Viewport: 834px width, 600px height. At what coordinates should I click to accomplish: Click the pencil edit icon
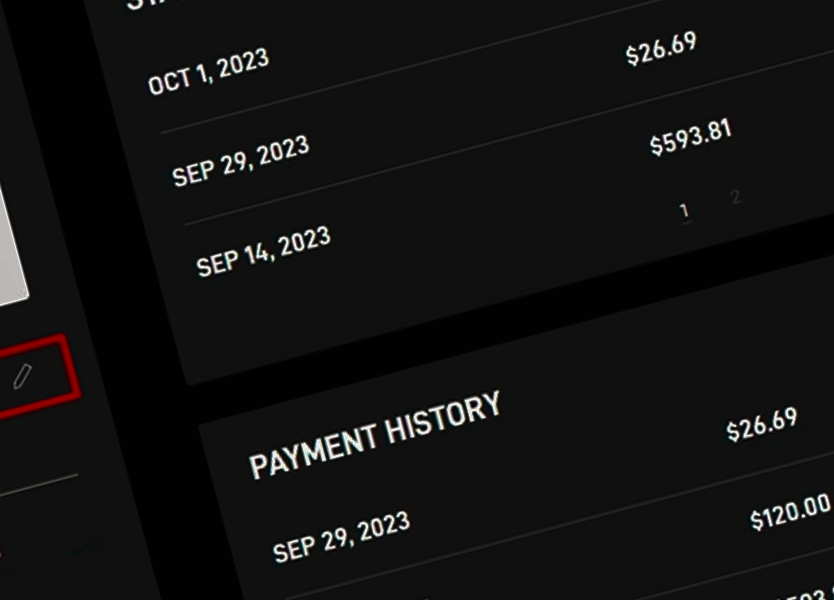tap(23, 376)
